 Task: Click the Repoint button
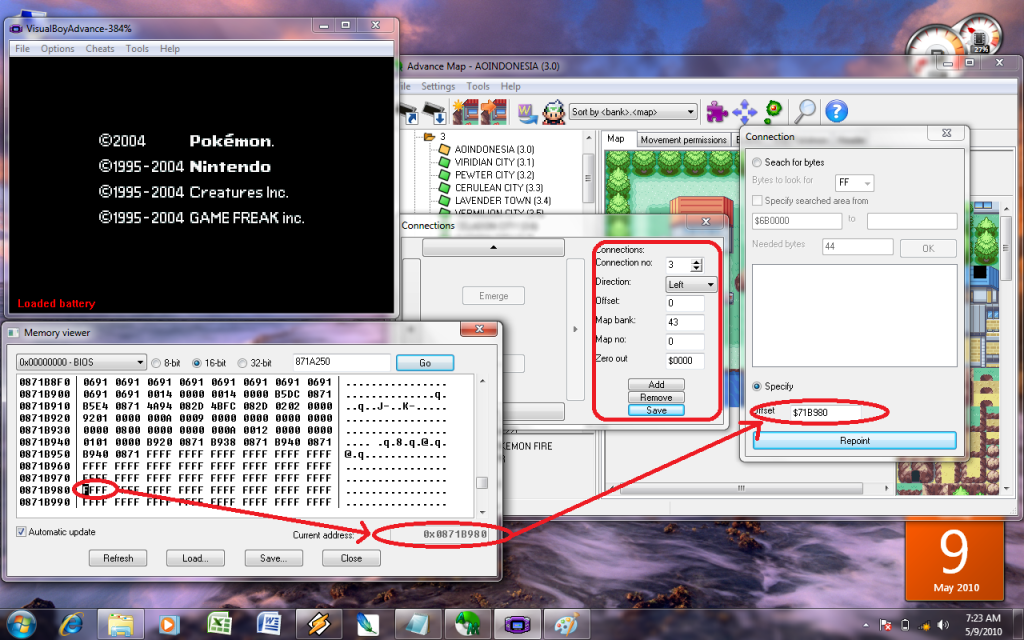[854, 441]
